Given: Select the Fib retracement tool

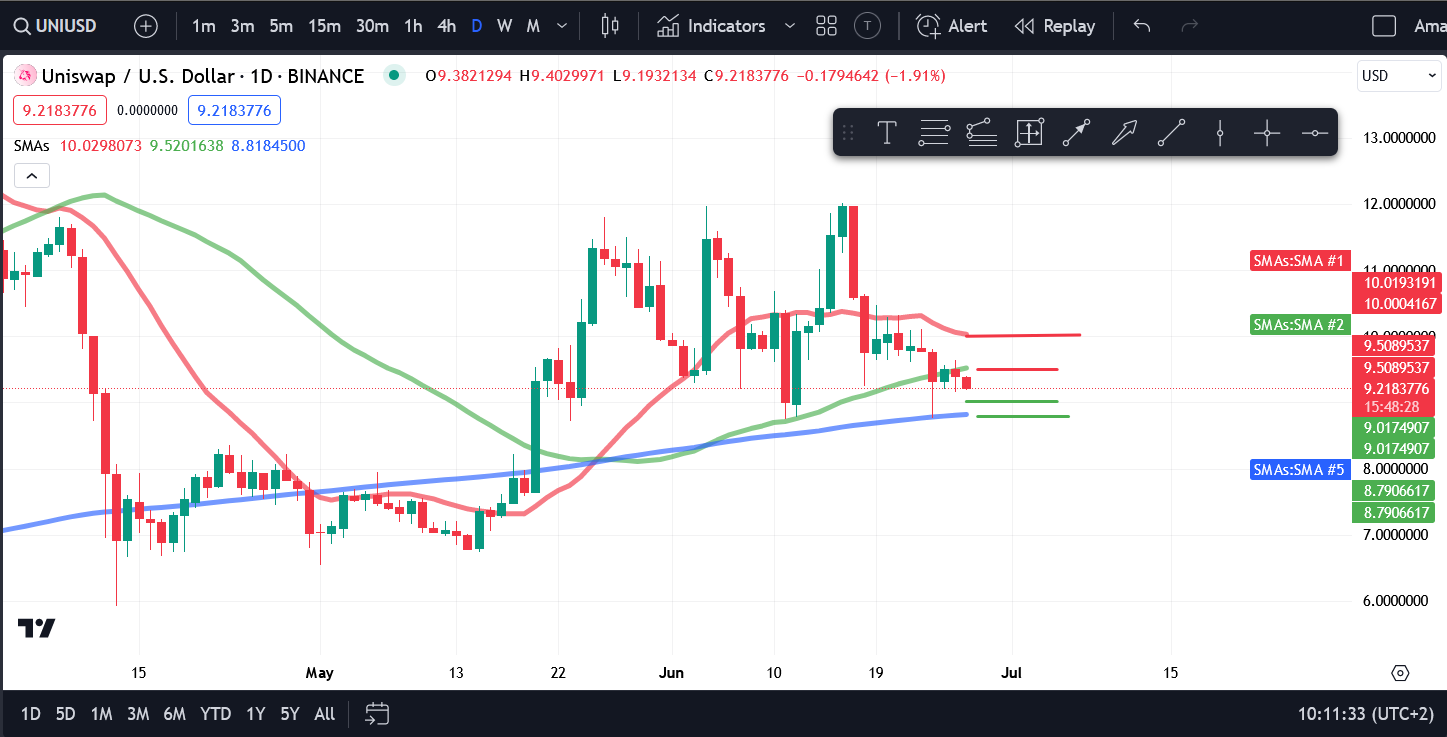Looking at the screenshot, I should (934, 132).
